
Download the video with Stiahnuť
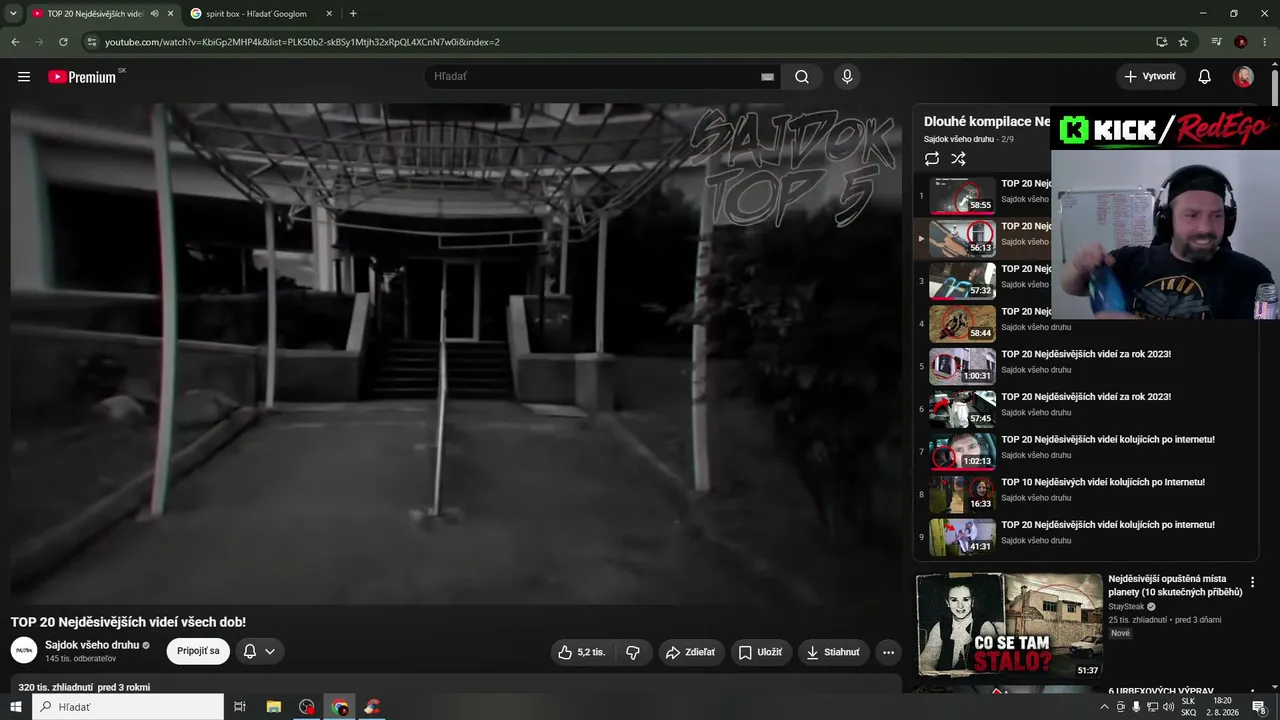tap(834, 652)
